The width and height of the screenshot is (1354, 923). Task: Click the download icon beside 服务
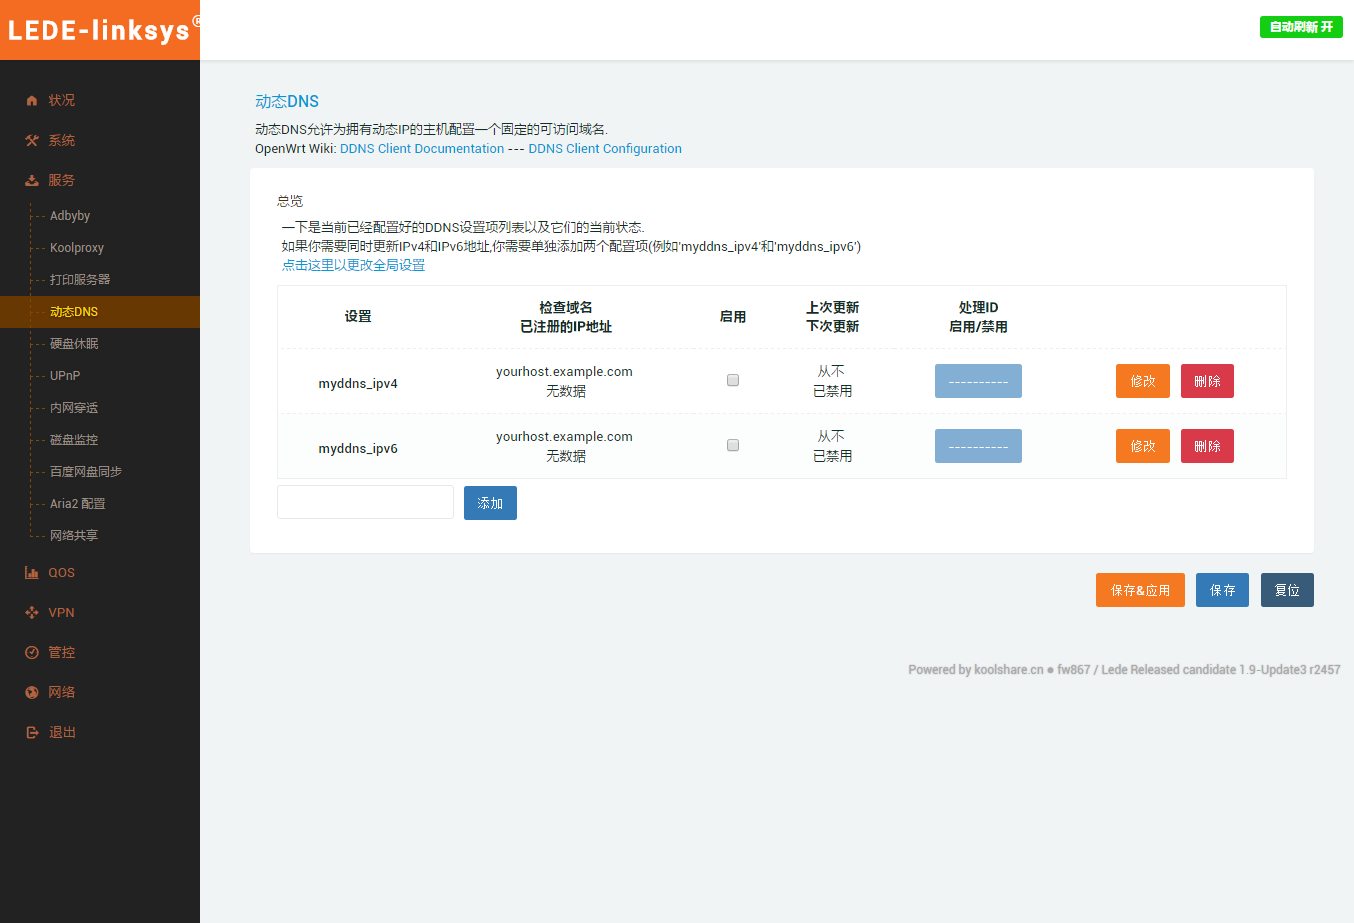click(32, 181)
